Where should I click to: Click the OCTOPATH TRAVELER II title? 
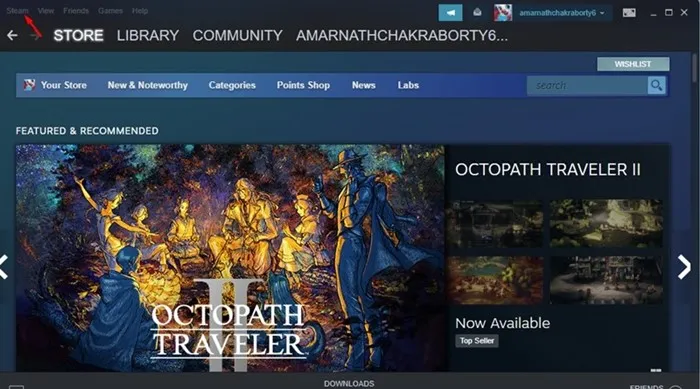(548, 169)
